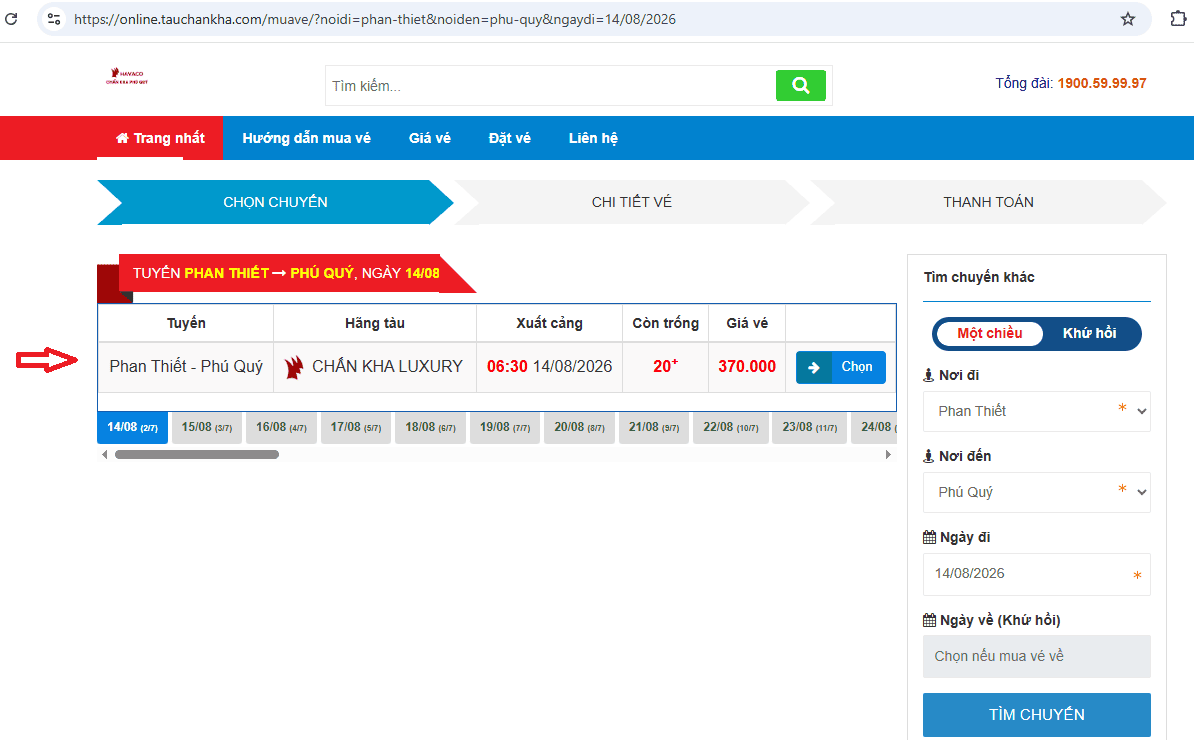Click the TÌM CHUYẾN button
The width and height of the screenshot is (1194, 740).
point(1036,714)
